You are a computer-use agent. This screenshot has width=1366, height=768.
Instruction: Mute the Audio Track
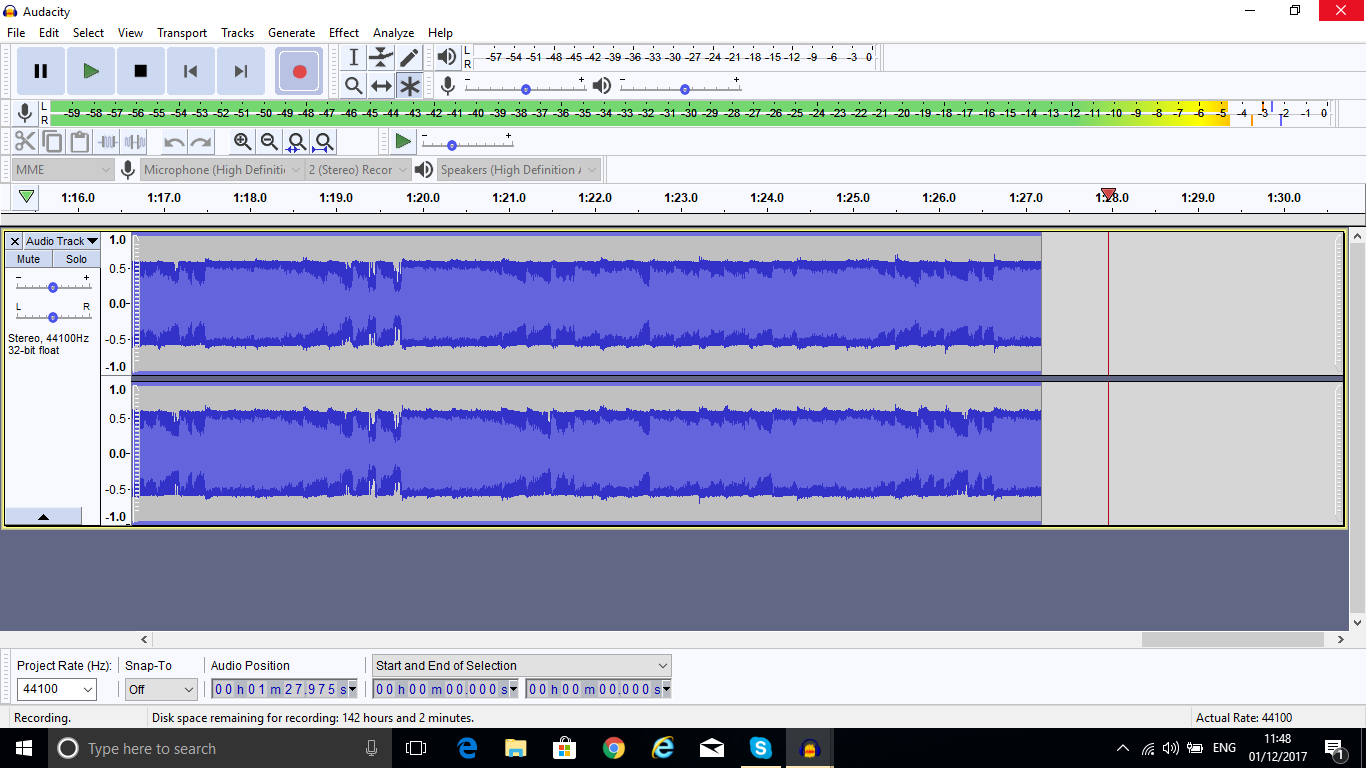pos(27,258)
